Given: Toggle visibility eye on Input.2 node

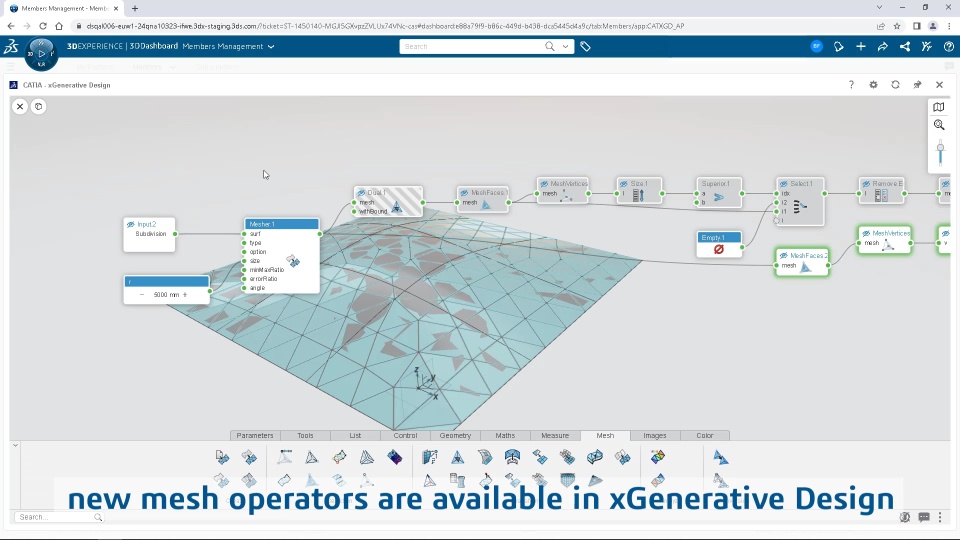Looking at the screenshot, I should click(x=130, y=225).
